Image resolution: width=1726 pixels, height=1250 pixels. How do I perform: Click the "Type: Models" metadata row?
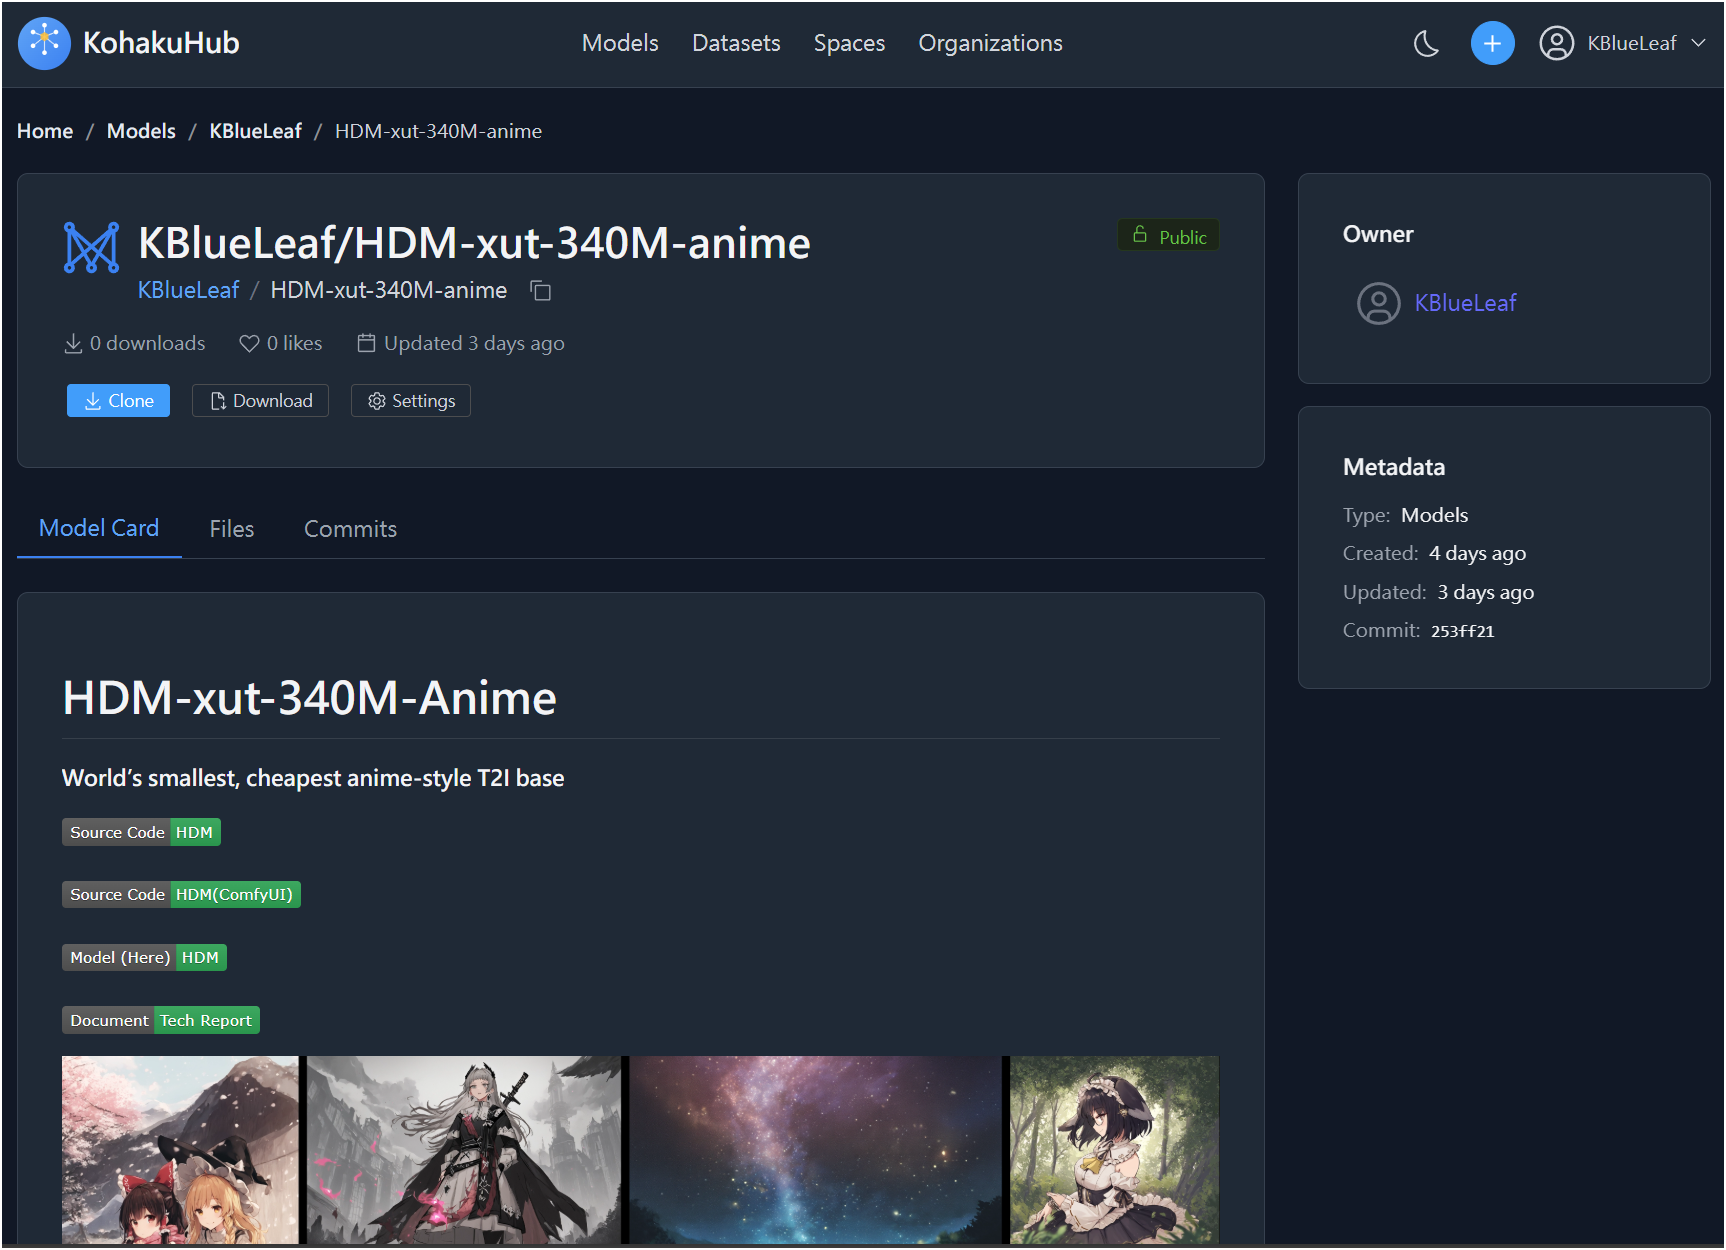(1405, 515)
